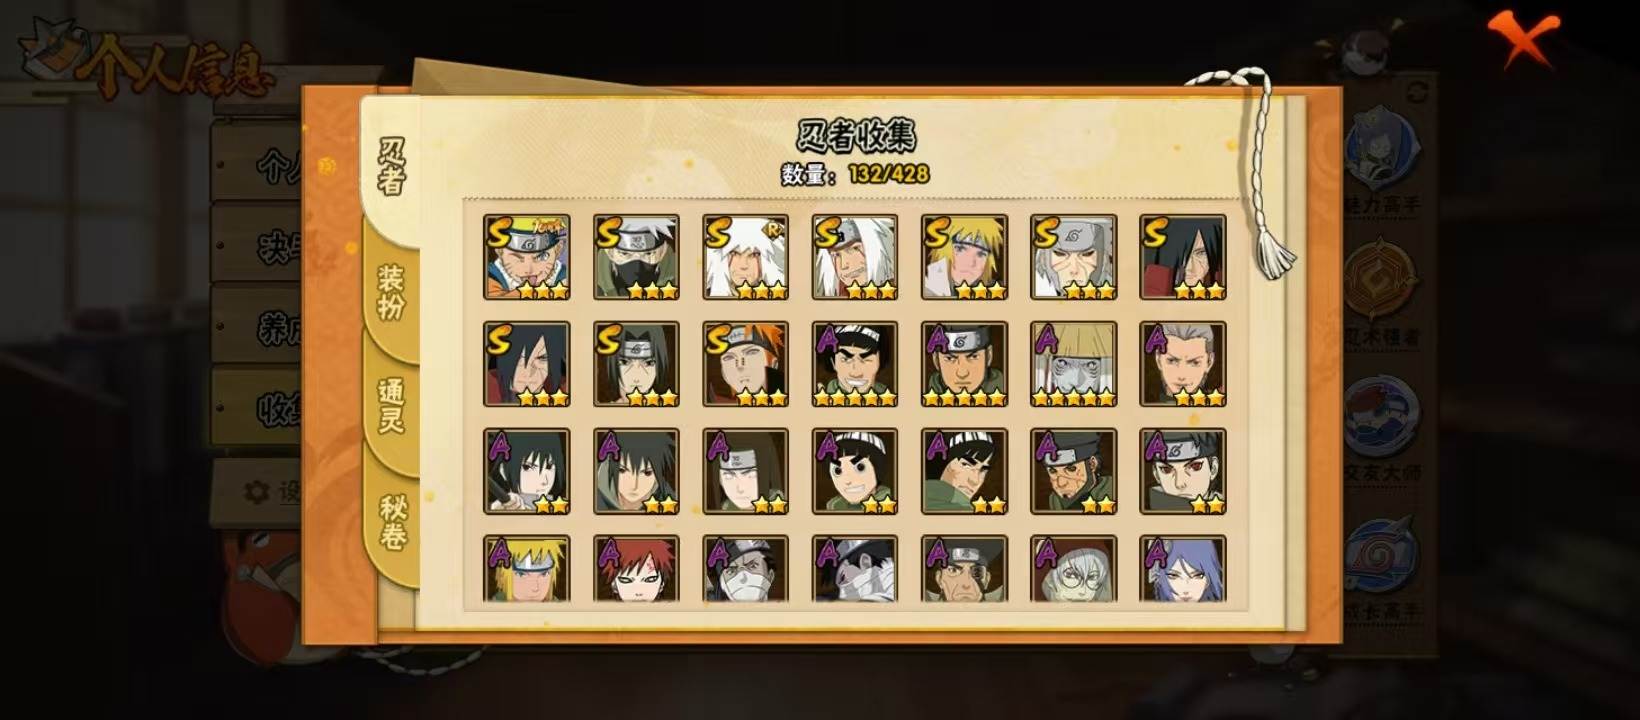Open the orange-haired Pain ninja portrait
Screen dimensions: 1640x720
point(745,364)
